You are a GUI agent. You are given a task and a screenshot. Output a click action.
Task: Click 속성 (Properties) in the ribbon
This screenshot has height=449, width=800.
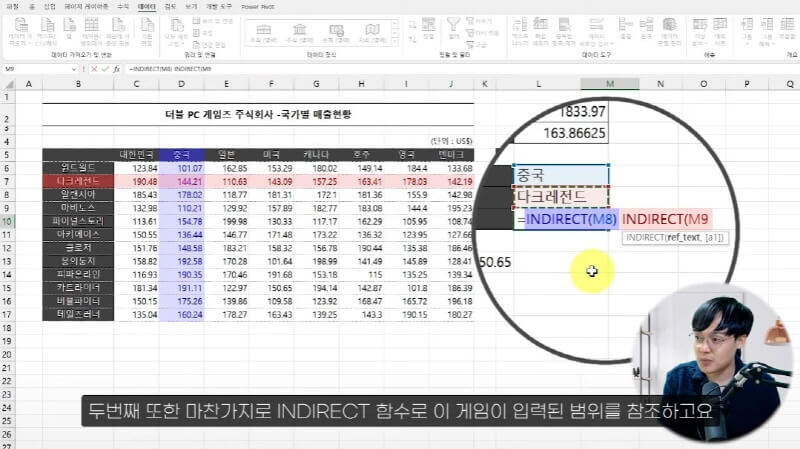click(x=204, y=33)
